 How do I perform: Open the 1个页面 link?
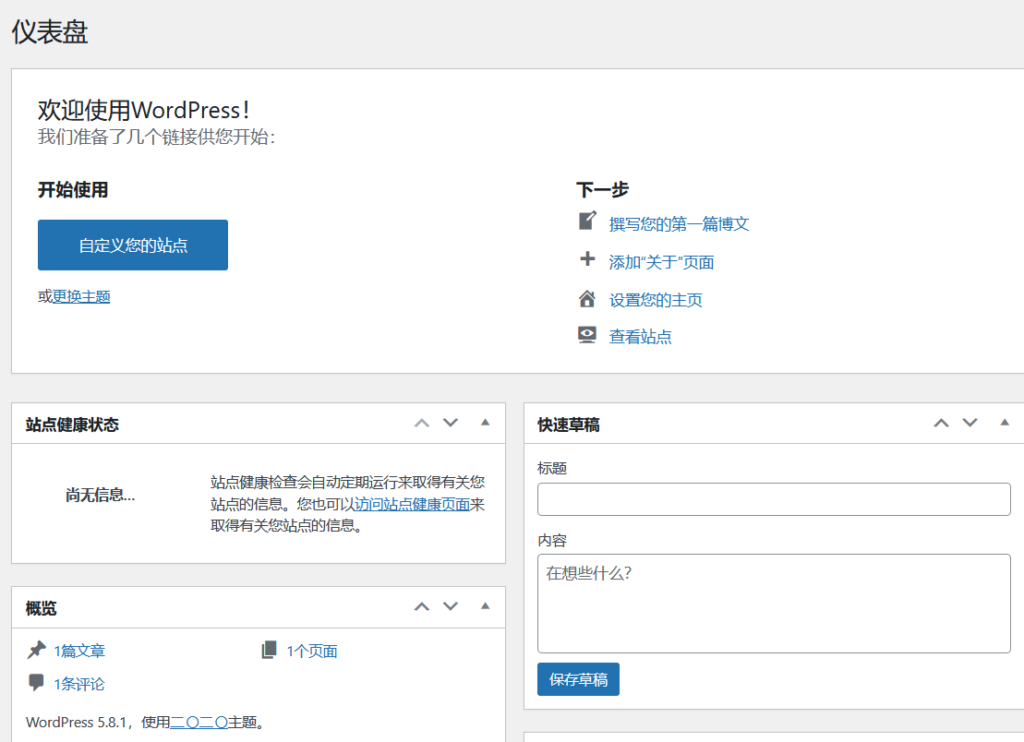tap(312, 651)
